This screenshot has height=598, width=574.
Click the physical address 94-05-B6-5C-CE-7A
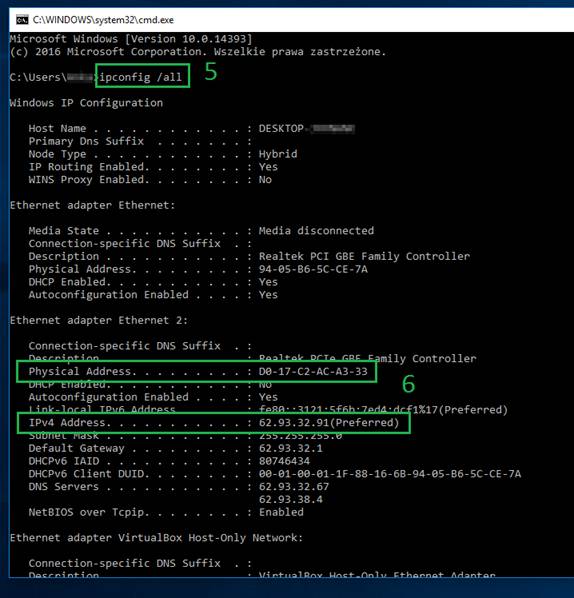pos(313,269)
